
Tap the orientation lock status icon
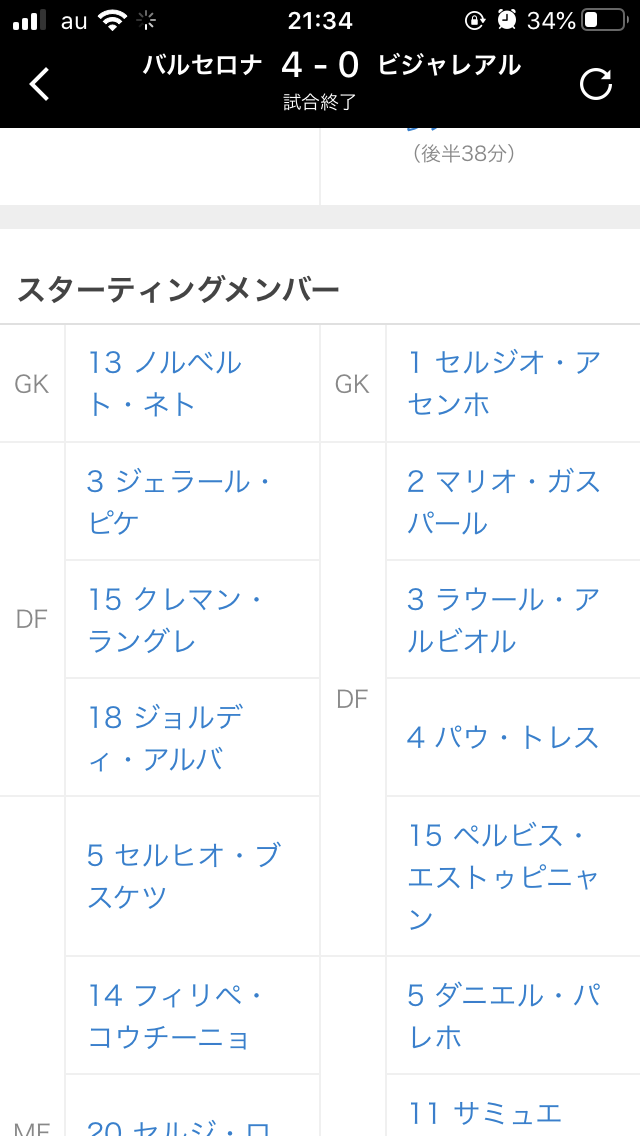475,20
